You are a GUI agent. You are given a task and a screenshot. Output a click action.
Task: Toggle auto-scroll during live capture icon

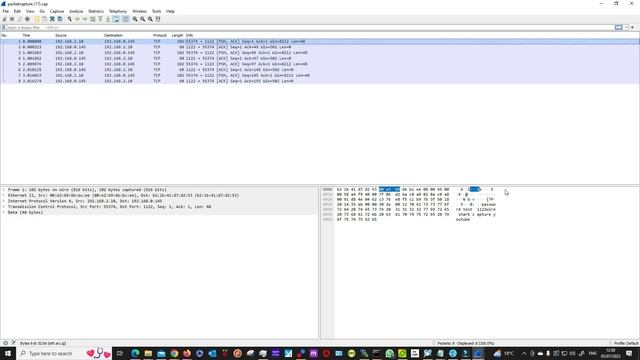coord(116,19)
